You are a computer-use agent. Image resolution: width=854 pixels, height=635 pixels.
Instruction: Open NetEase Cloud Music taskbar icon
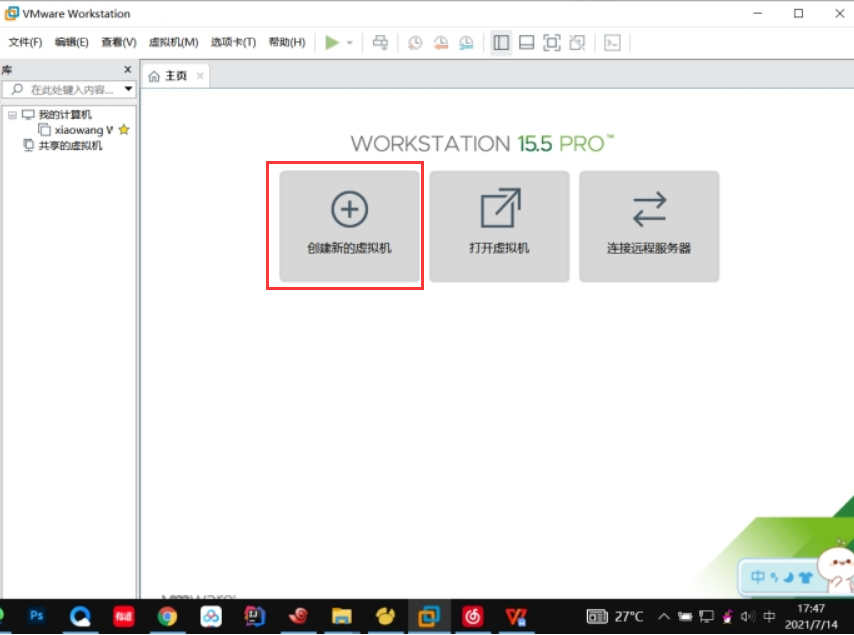coord(472,616)
